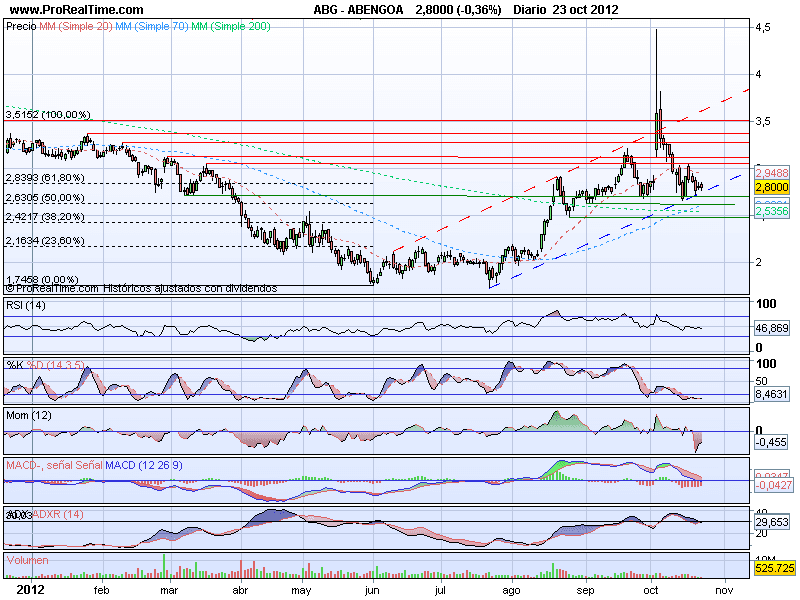This screenshot has width=800, height=600.
Task: Click the MACD (12 26 9) label
Action: click(x=144, y=465)
